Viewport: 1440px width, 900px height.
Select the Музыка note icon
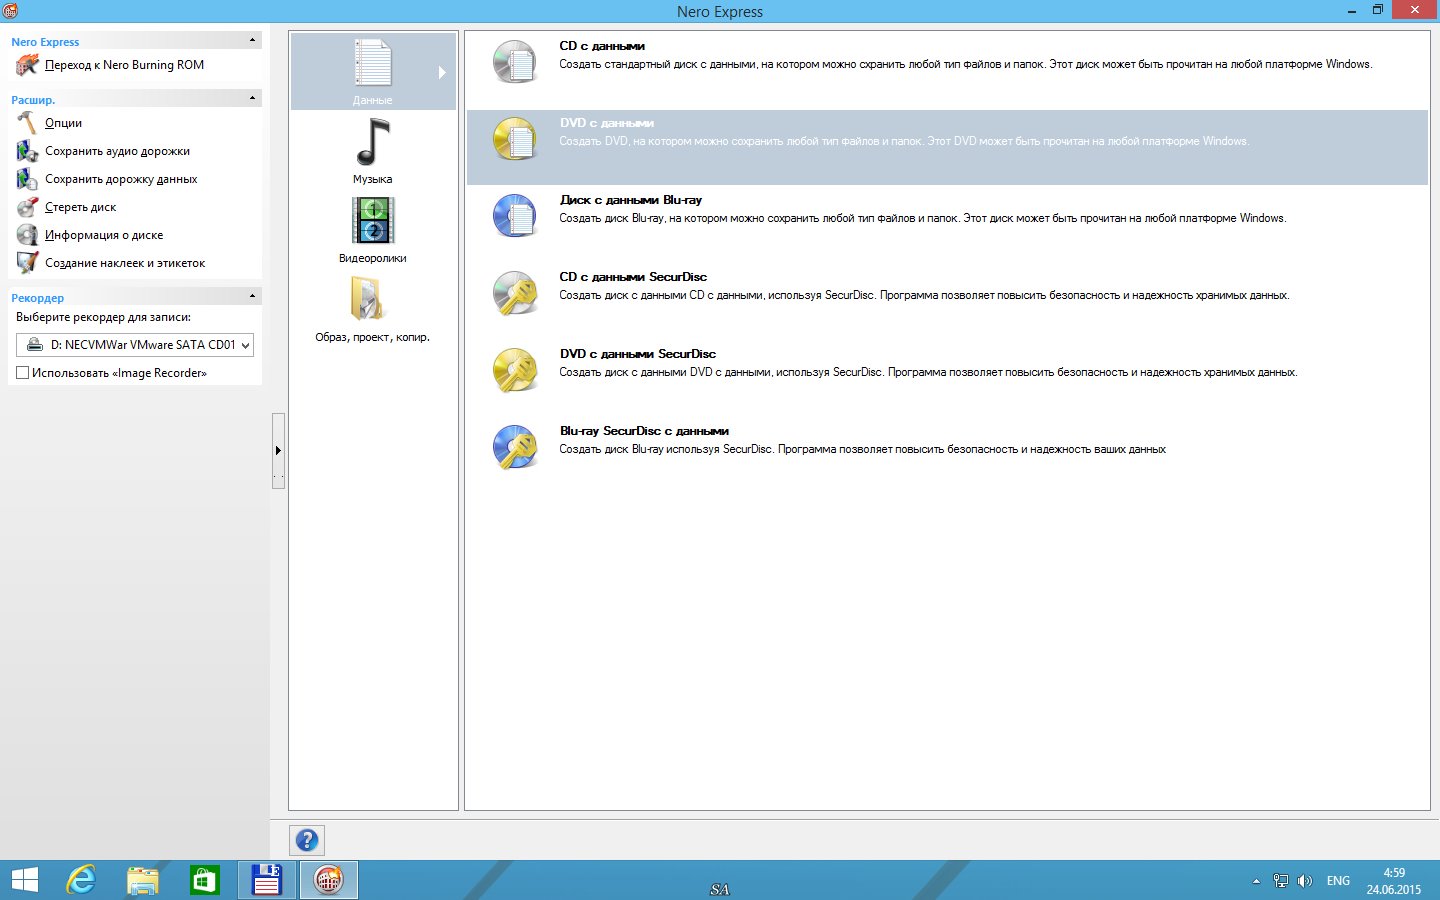(373, 142)
